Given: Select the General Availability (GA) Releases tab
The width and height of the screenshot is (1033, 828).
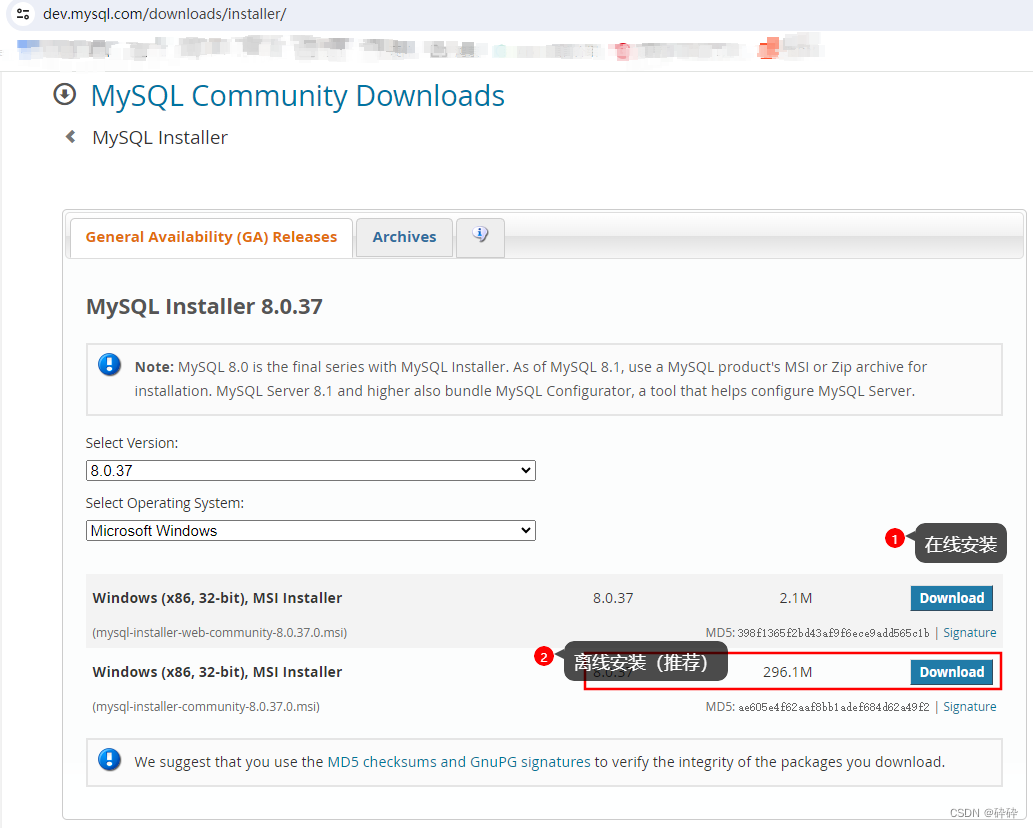Looking at the screenshot, I should (x=211, y=237).
